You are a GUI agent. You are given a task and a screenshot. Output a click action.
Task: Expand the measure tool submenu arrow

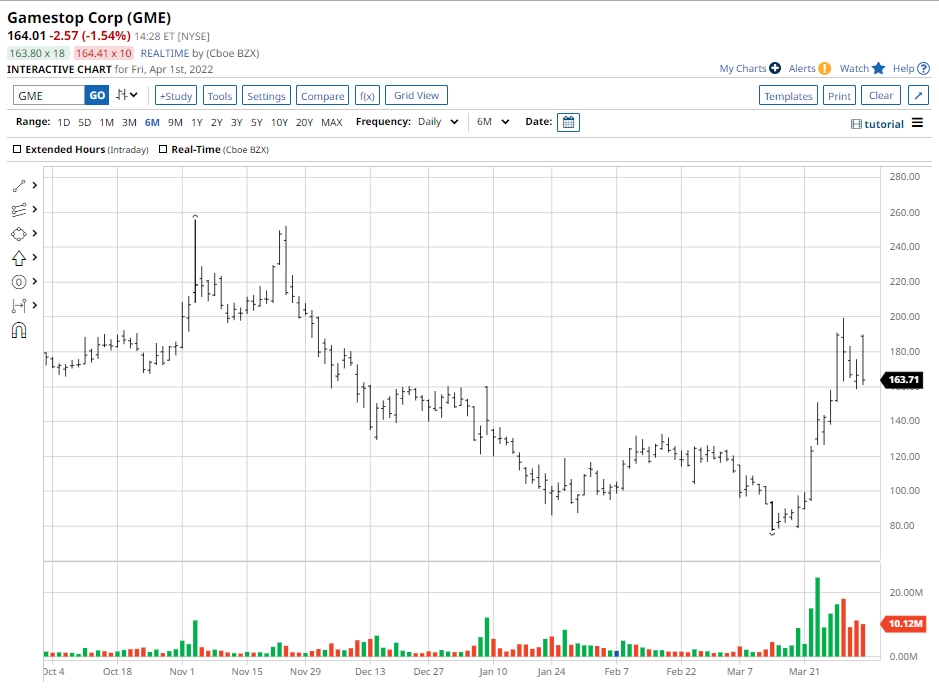(x=35, y=305)
